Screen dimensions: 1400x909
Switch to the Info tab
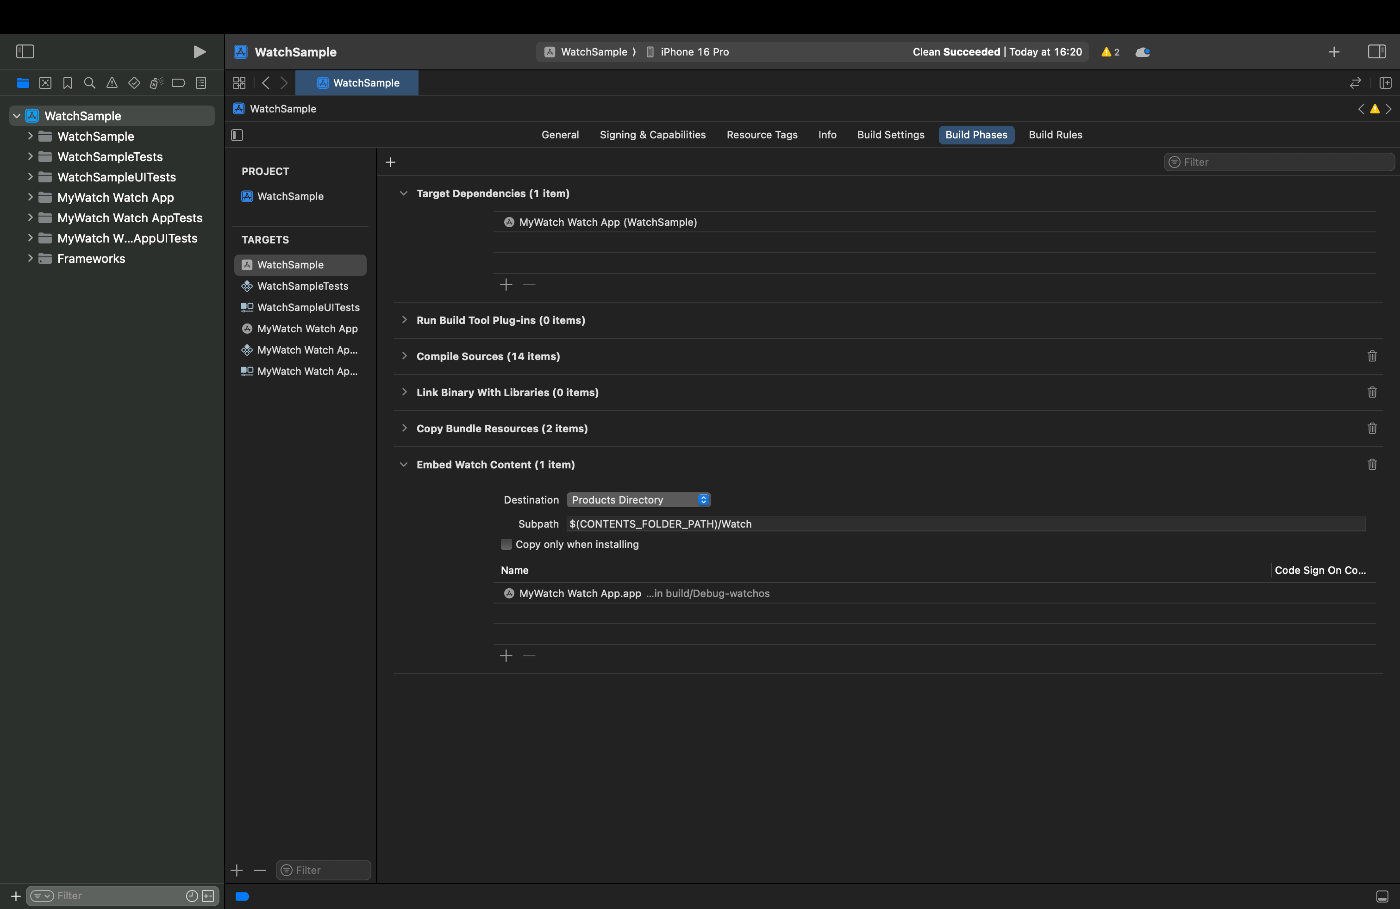827,135
